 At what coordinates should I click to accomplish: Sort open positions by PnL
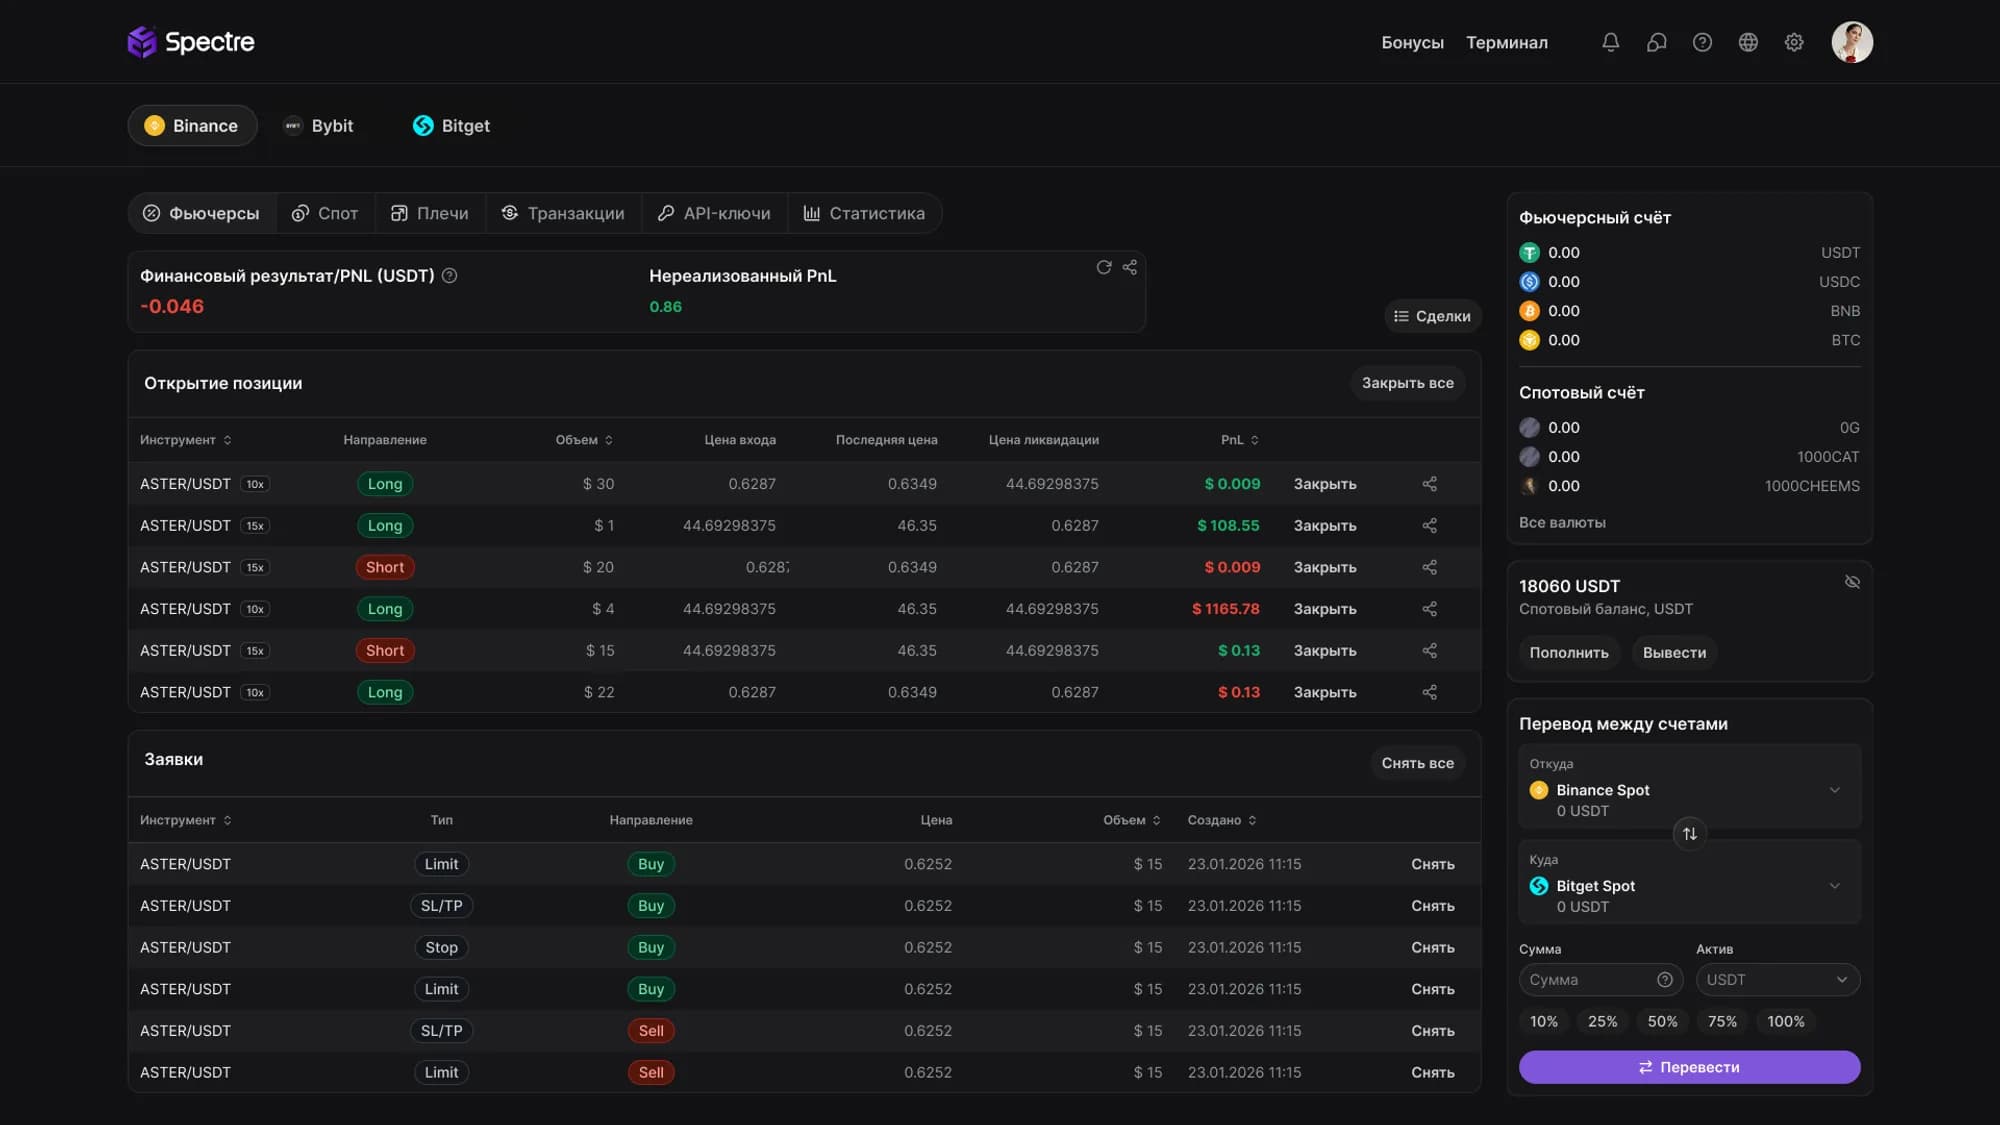point(1240,440)
